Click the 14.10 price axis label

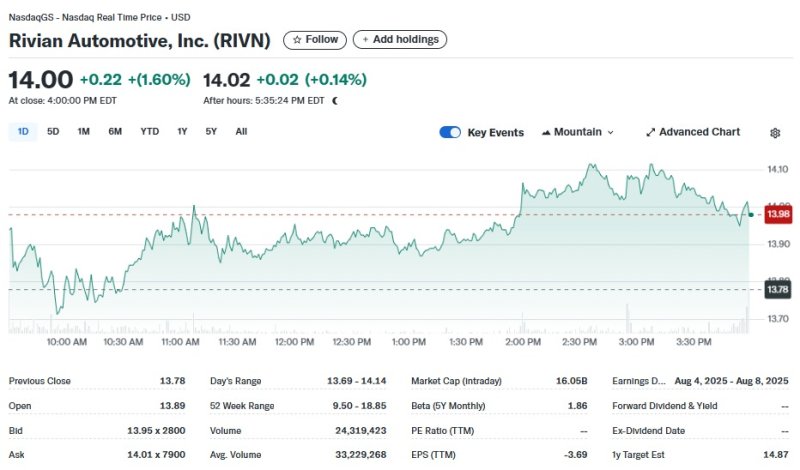coord(778,169)
